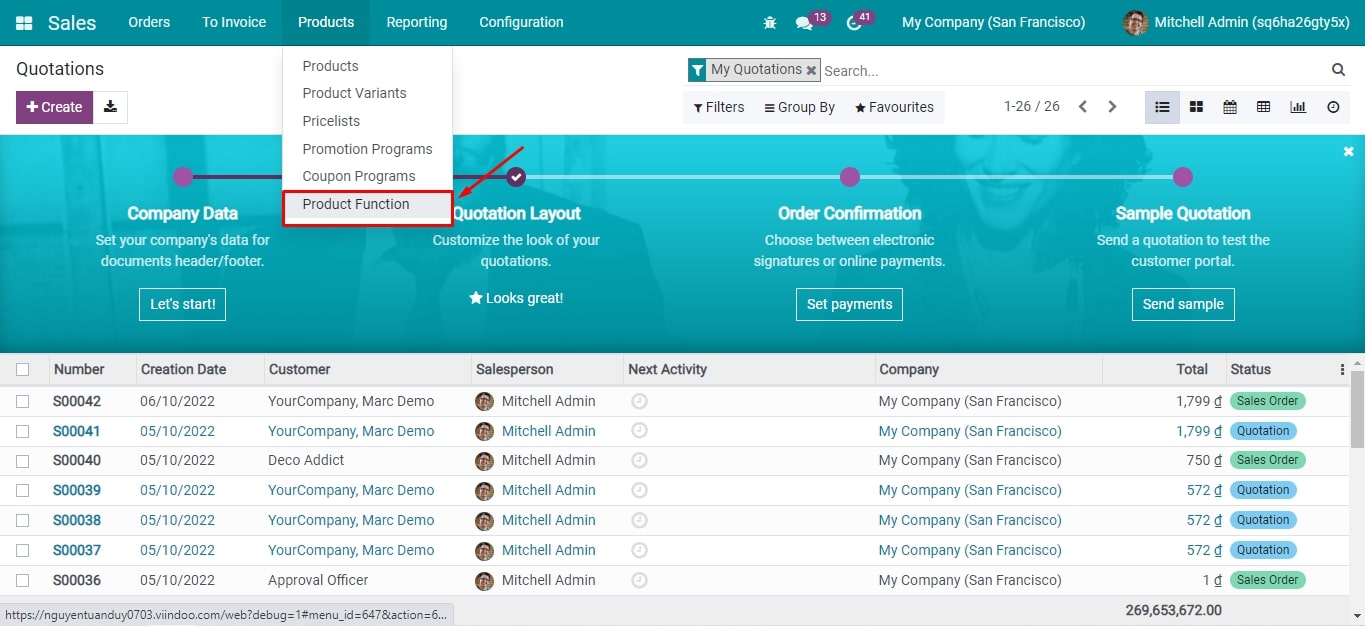
Task: Open the apps grid home menu
Action: click(x=24, y=22)
